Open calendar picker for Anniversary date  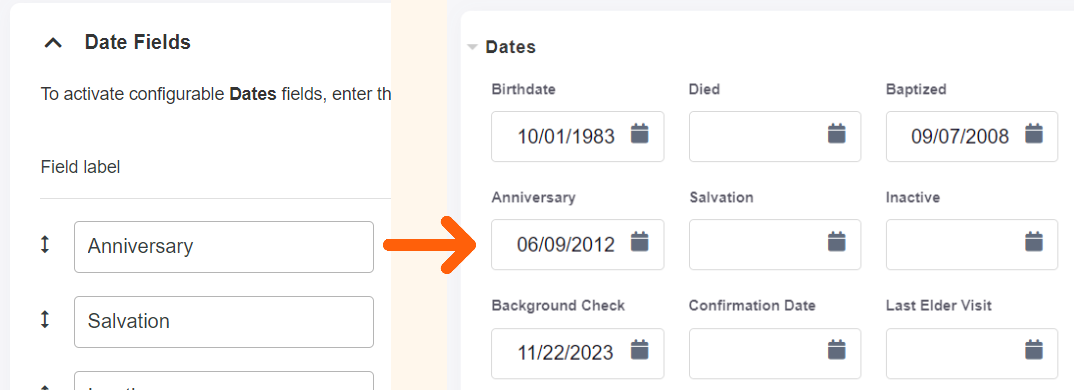tap(639, 241)
